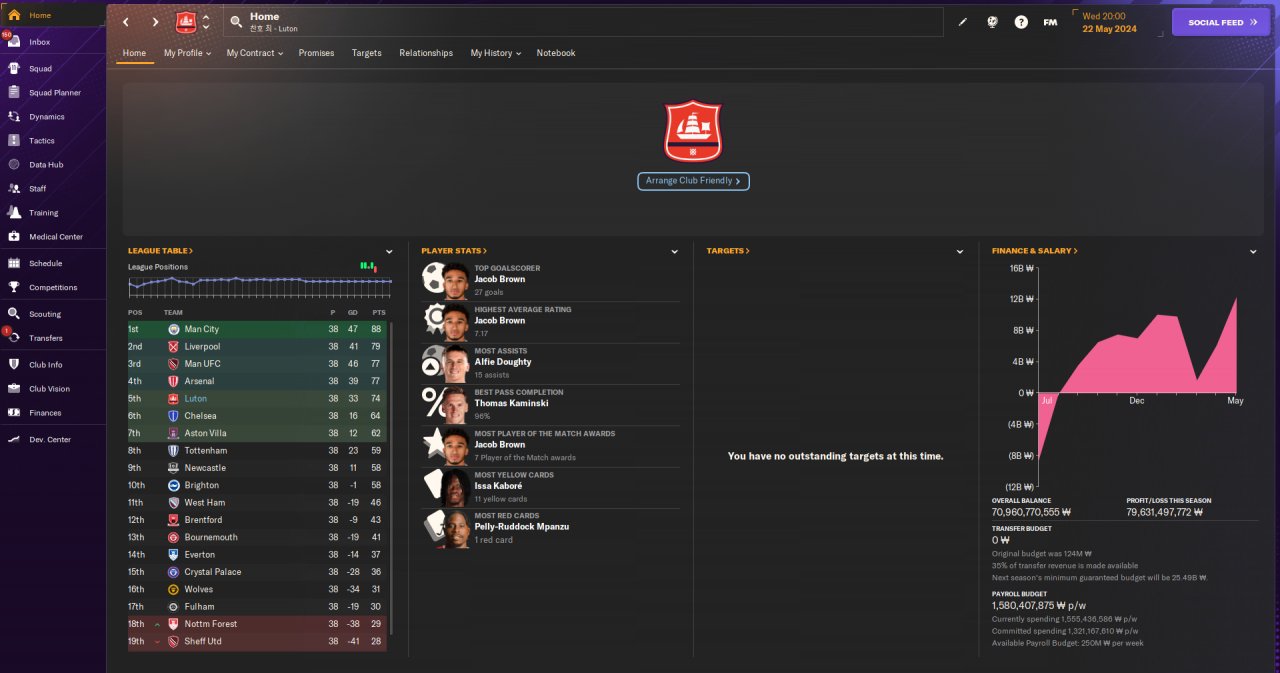Switch to the Targets tab
This screenshot has width=1280, height=673.
(367, 53)
